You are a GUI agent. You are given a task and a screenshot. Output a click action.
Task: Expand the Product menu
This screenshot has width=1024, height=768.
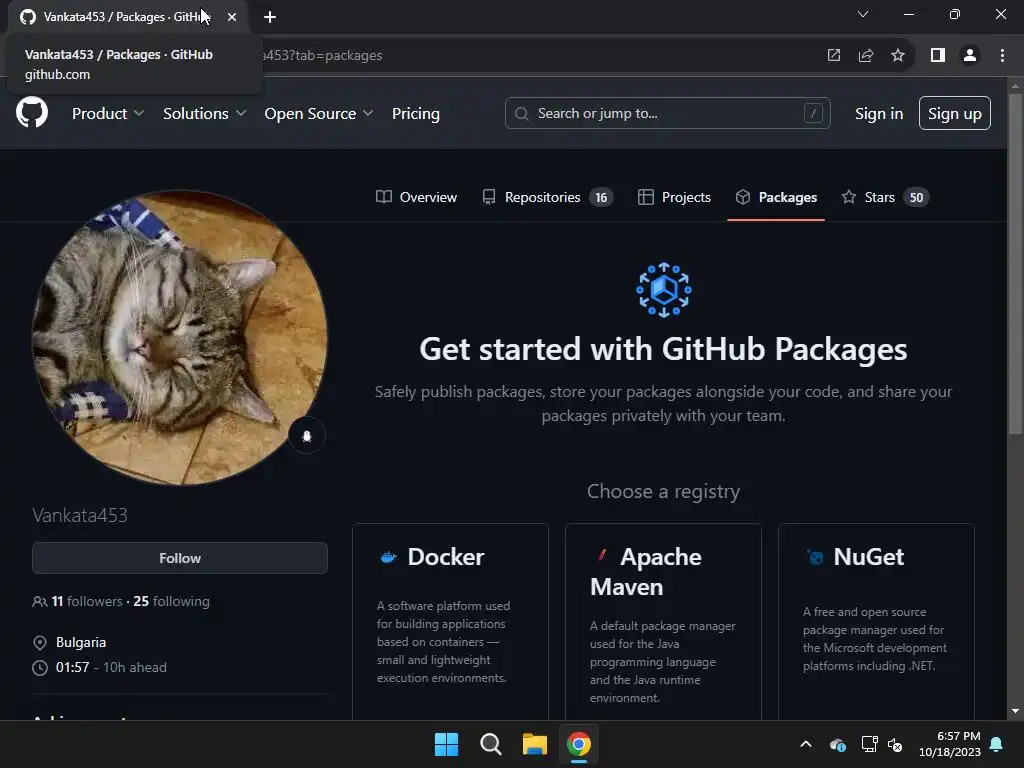(108, 114)
